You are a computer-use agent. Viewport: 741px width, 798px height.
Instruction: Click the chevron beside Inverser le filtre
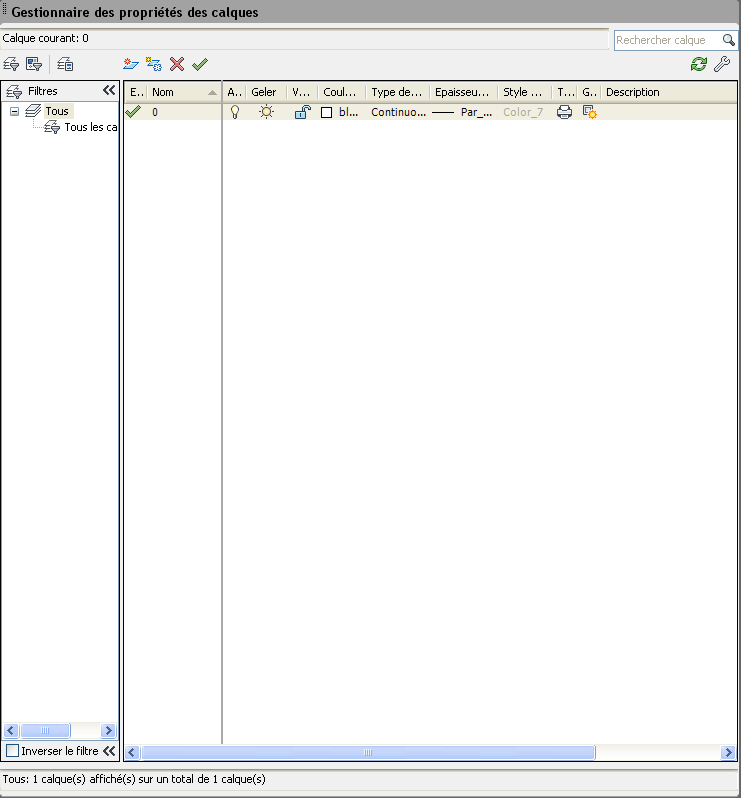tap(109, 750)
